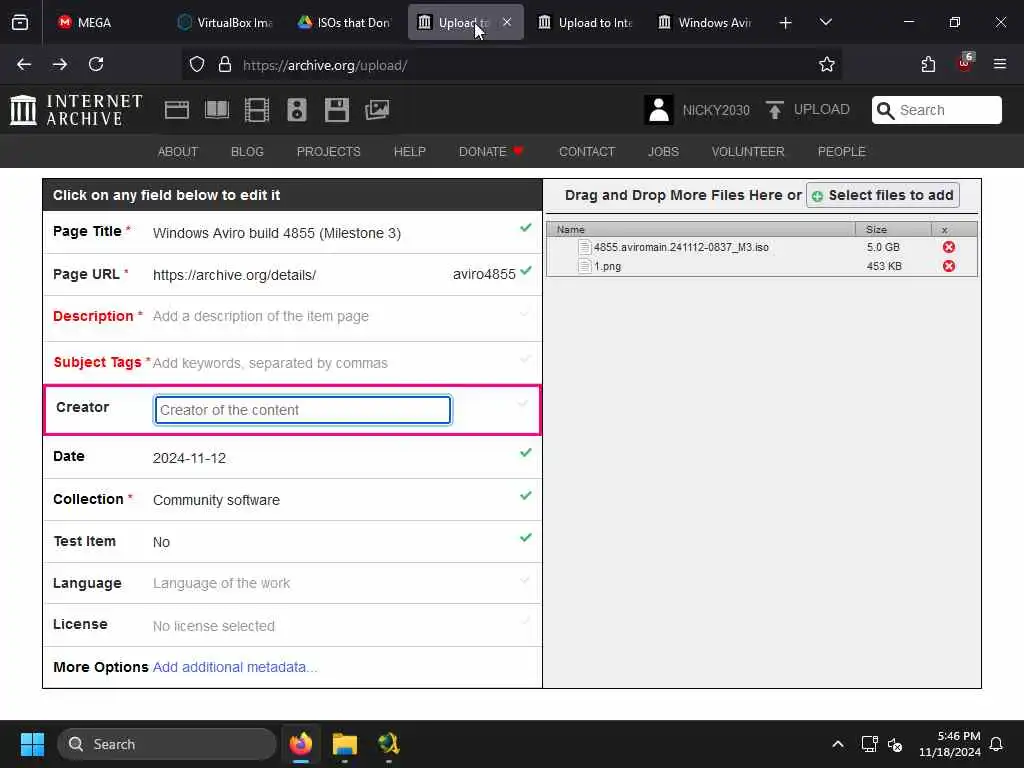The width and height of the screenshot is (1024, 768).
Task: Show hidden system tray icons chevron
Action: pyautogui.click(x=838, y=744)
